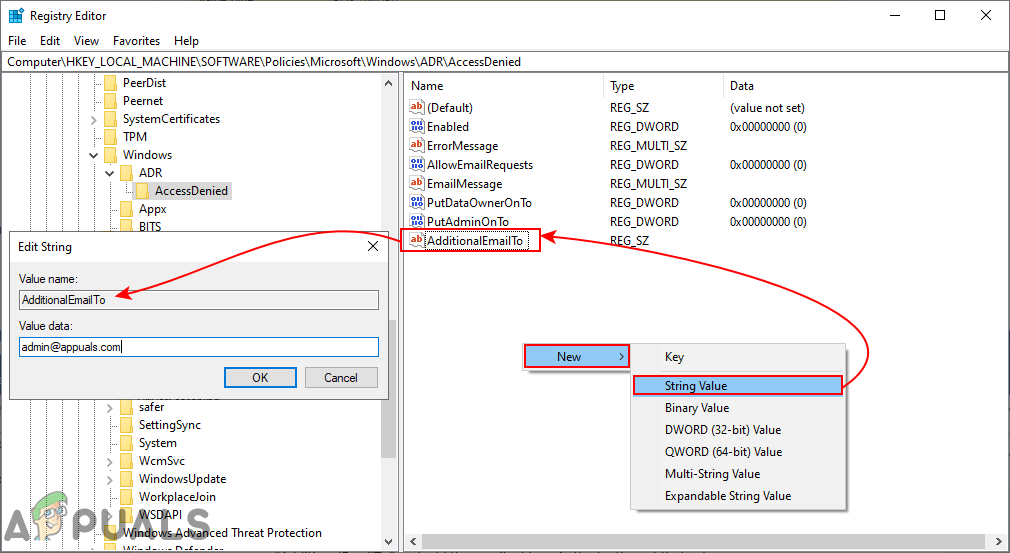Click the WorkplaceJoin folder icon
The height and width of the screenshot is (553, 1010).
[126, 497]
